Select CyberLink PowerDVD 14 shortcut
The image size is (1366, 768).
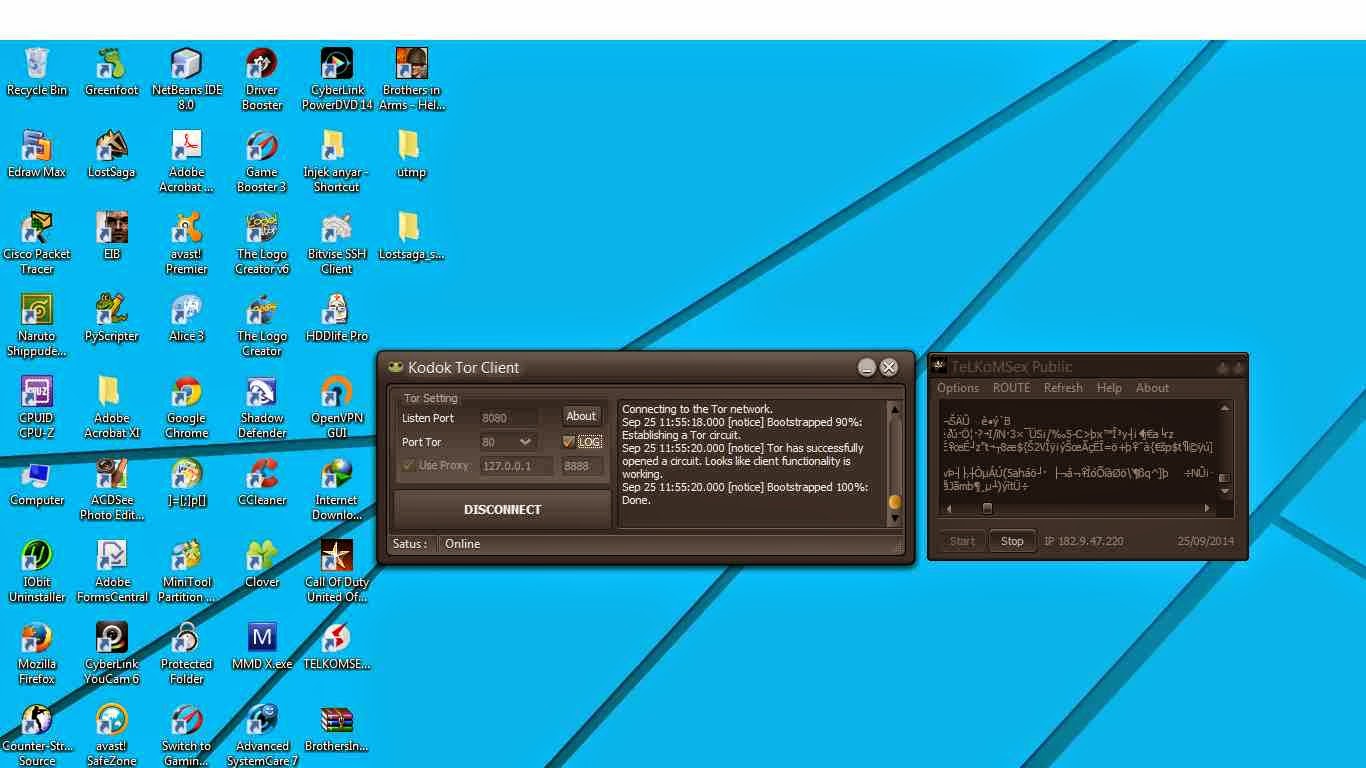pyautogui.click(x=337, y=79)
